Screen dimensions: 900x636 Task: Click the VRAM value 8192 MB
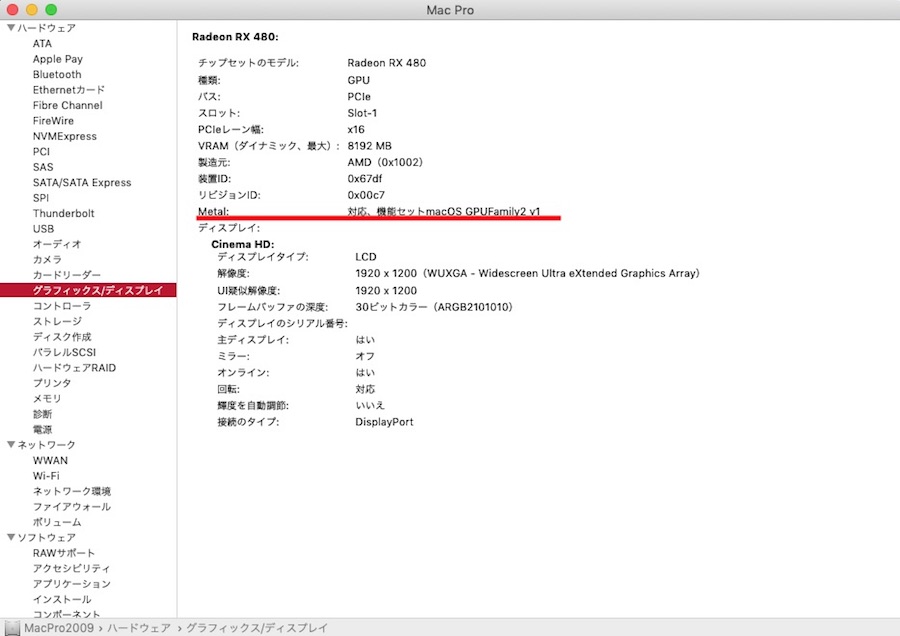[x=370, y=146]
